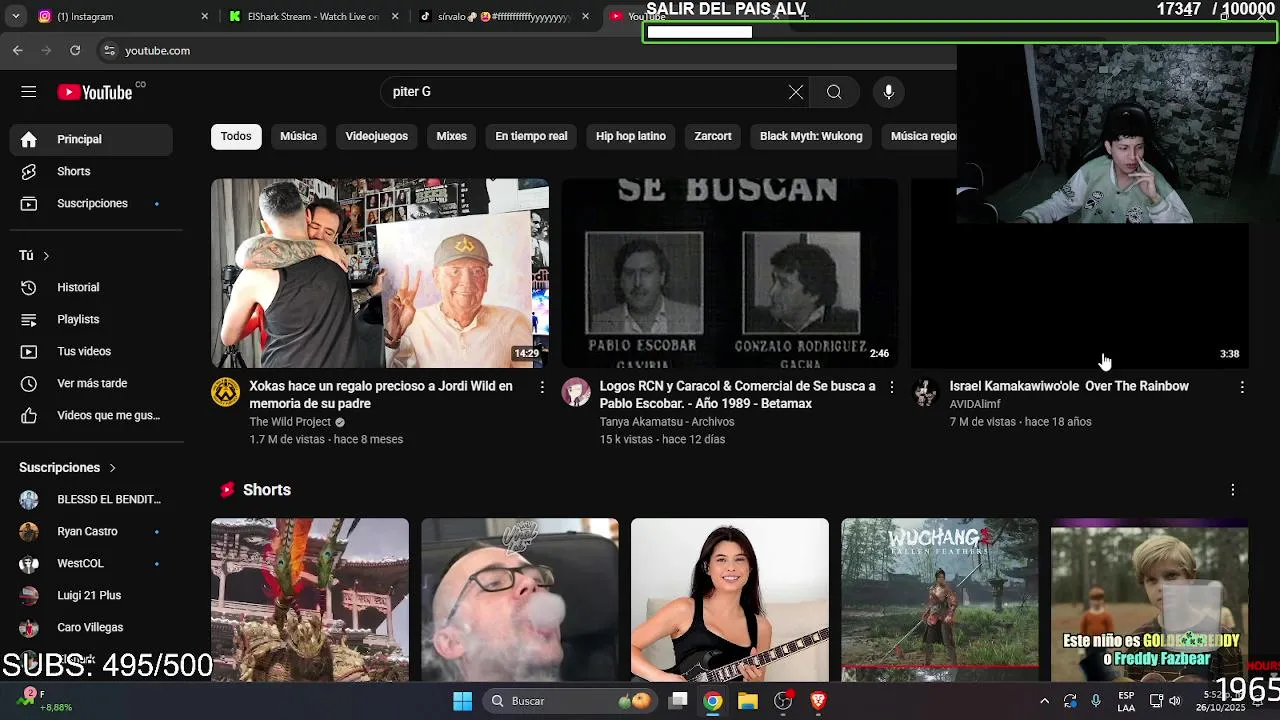Open Videos que me gustan list
This screenshot has width=1280, height=720.
pos(91,415)
